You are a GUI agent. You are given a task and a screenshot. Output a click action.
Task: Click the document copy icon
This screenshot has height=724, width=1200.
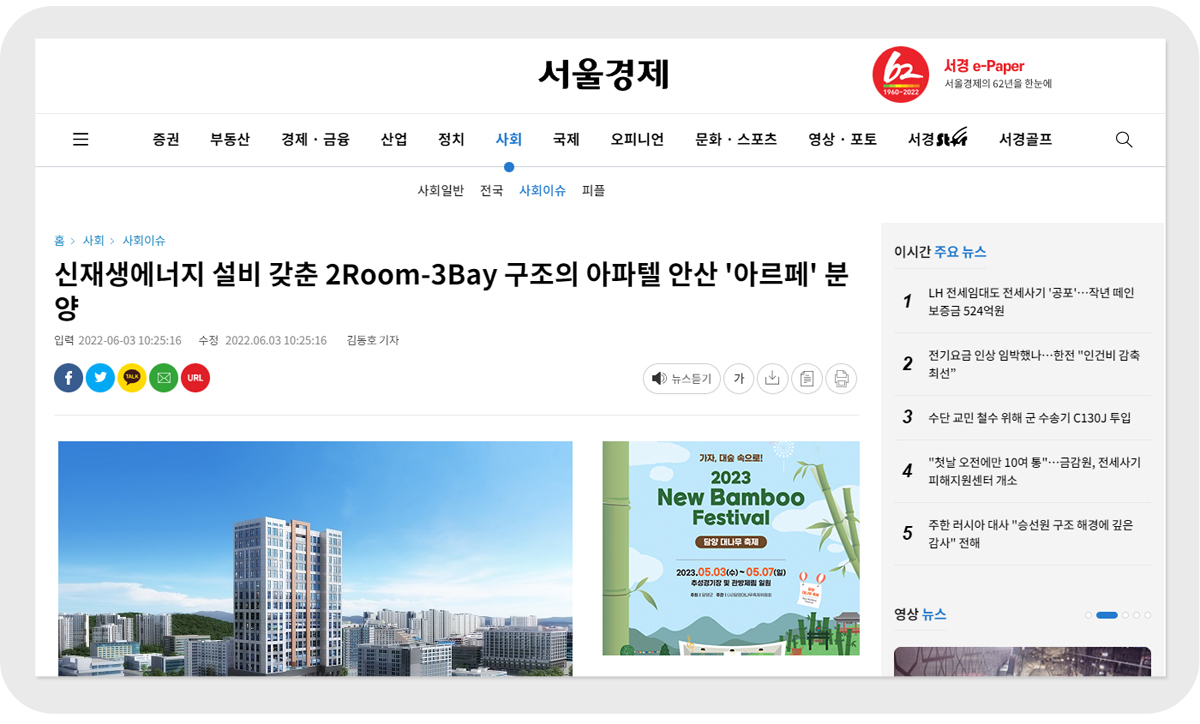[807, 379]
